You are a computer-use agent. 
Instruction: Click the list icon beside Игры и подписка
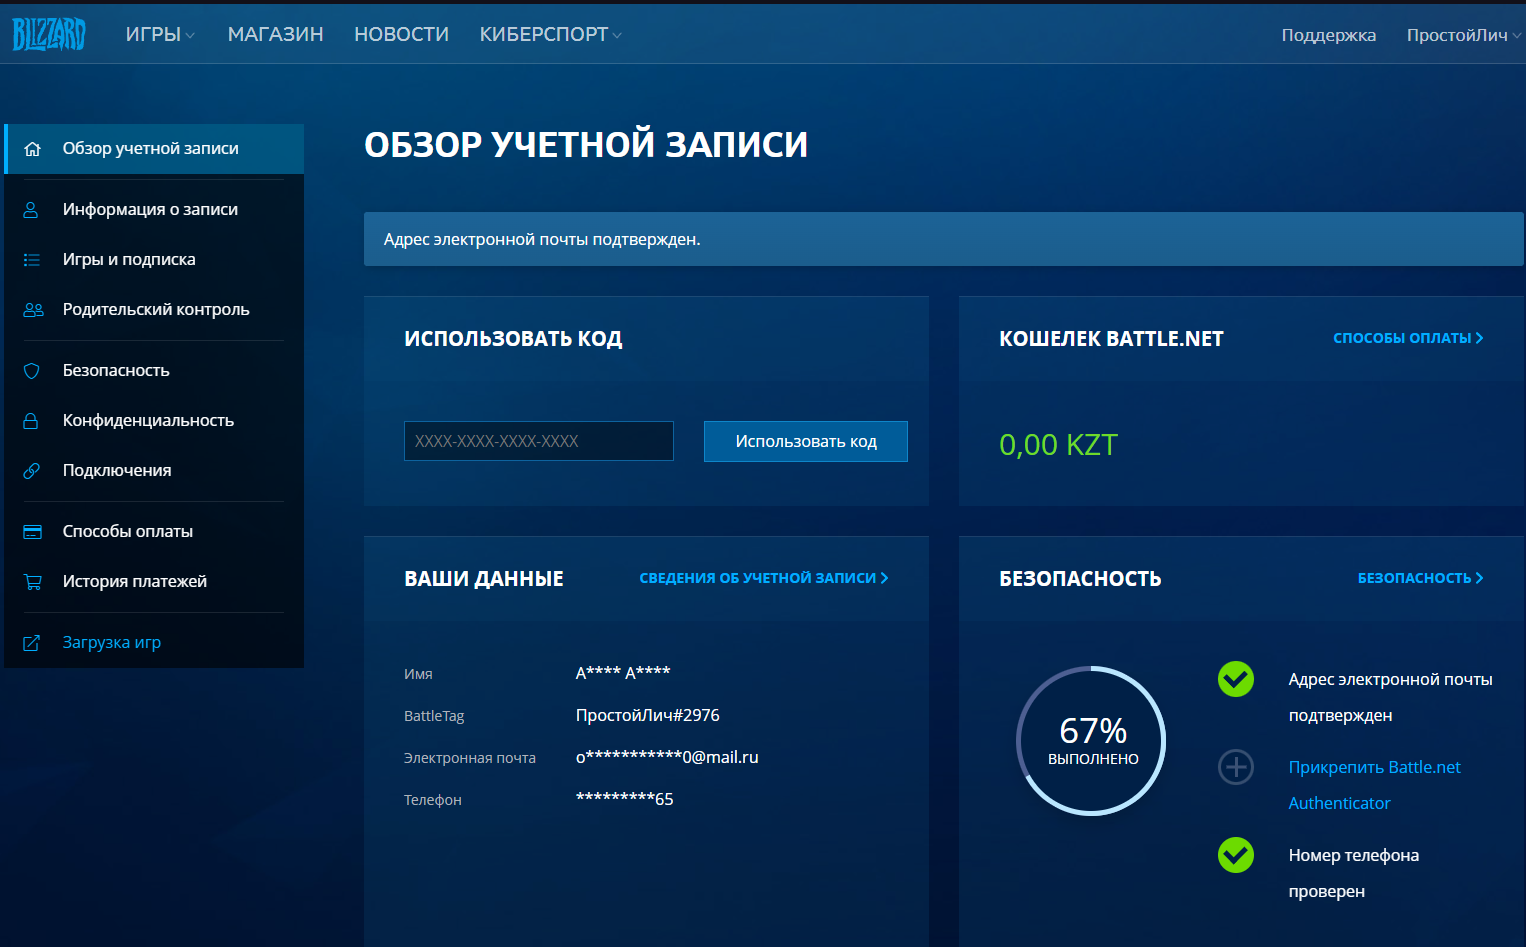pos(32,260)
